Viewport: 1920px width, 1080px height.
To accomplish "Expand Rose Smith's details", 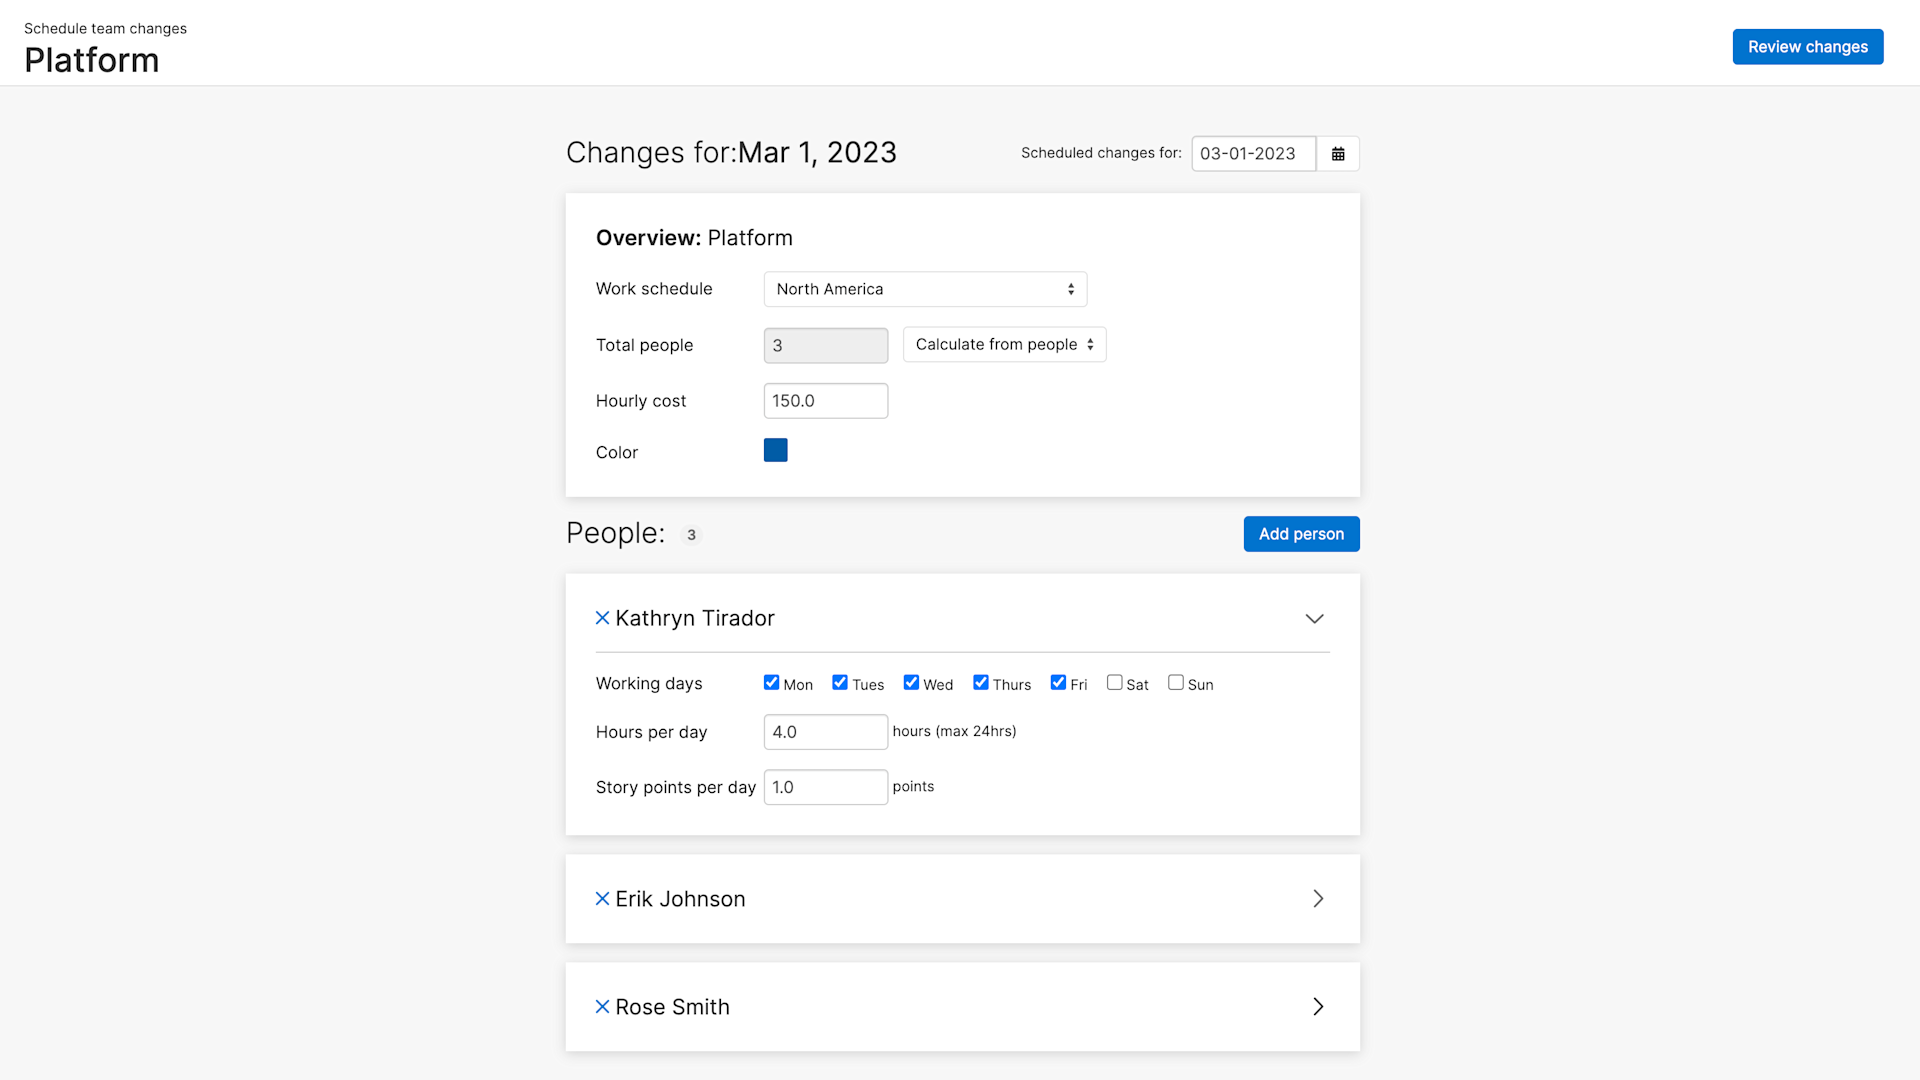I will coord(1318,1006).
